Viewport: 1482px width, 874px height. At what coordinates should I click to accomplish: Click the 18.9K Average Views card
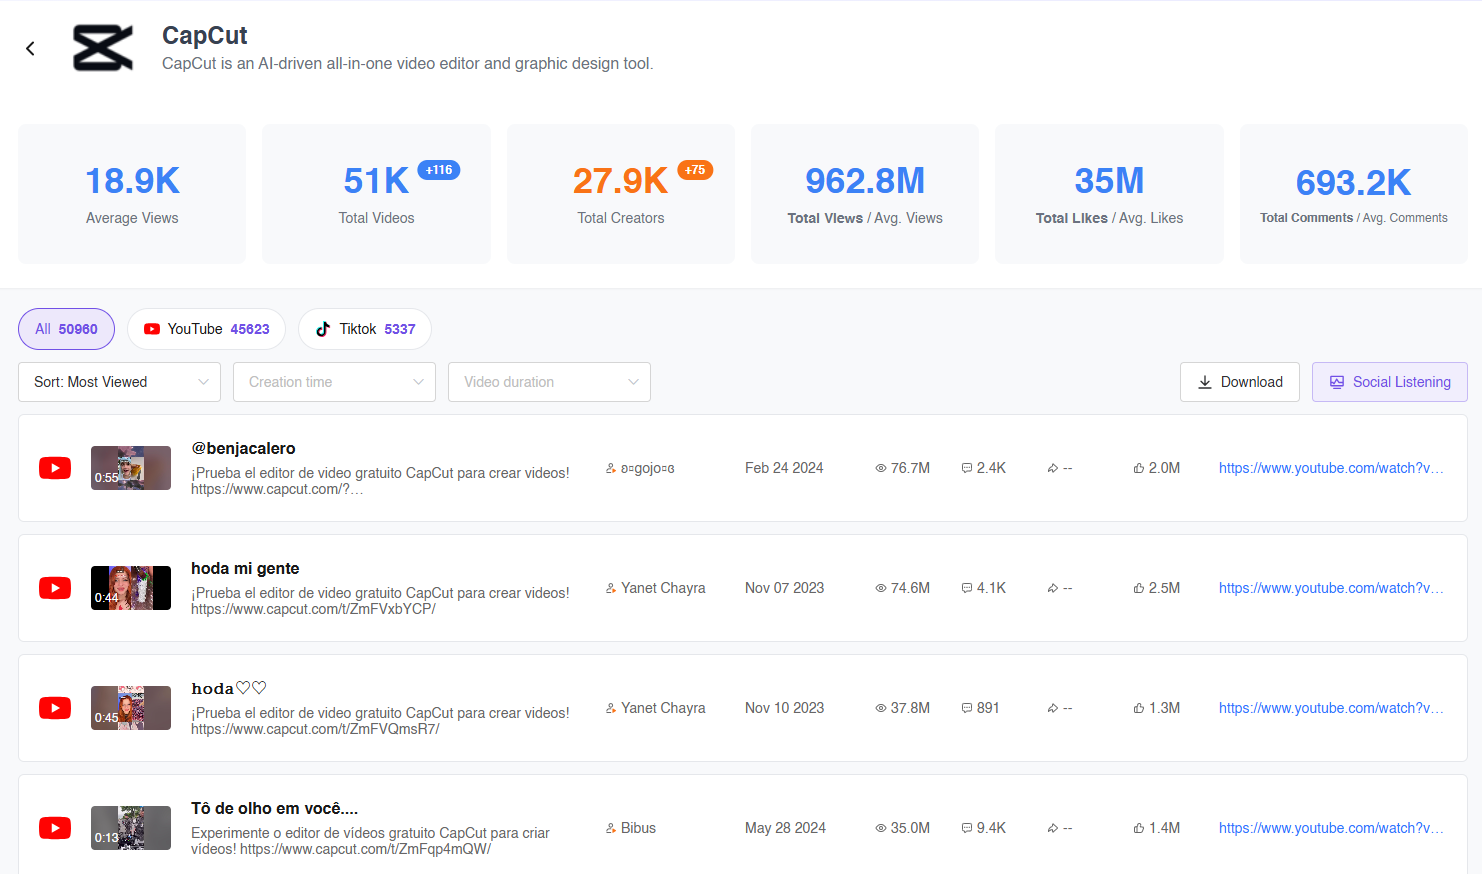coord(132,194)
